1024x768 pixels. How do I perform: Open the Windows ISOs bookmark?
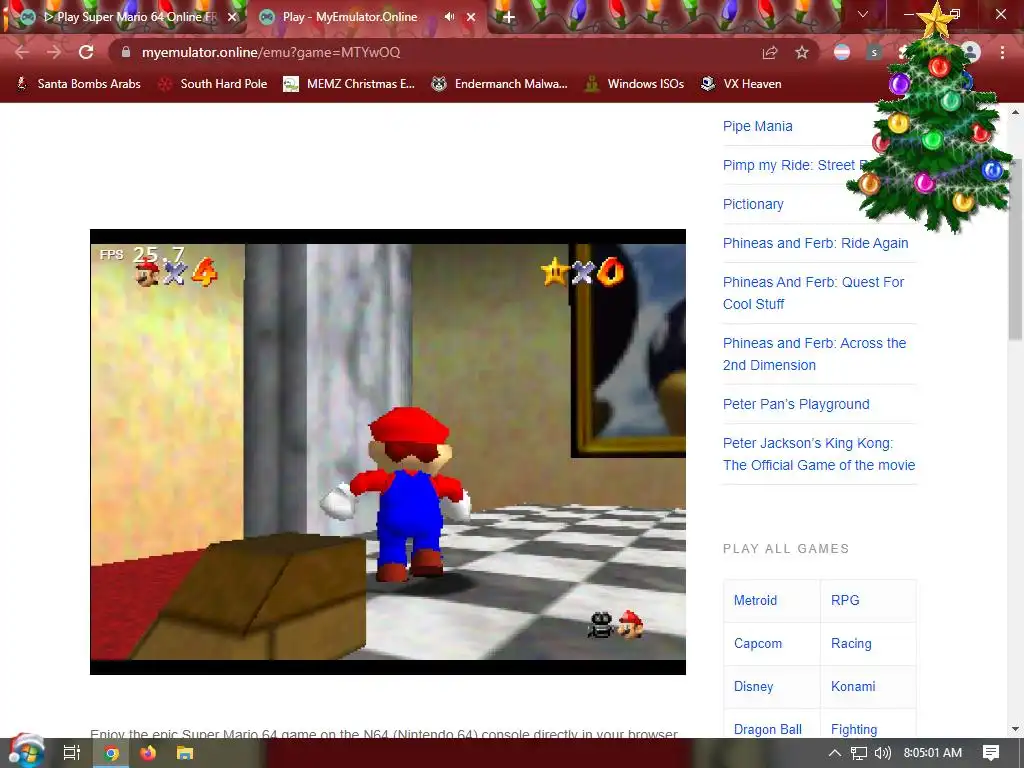(634, 84)
